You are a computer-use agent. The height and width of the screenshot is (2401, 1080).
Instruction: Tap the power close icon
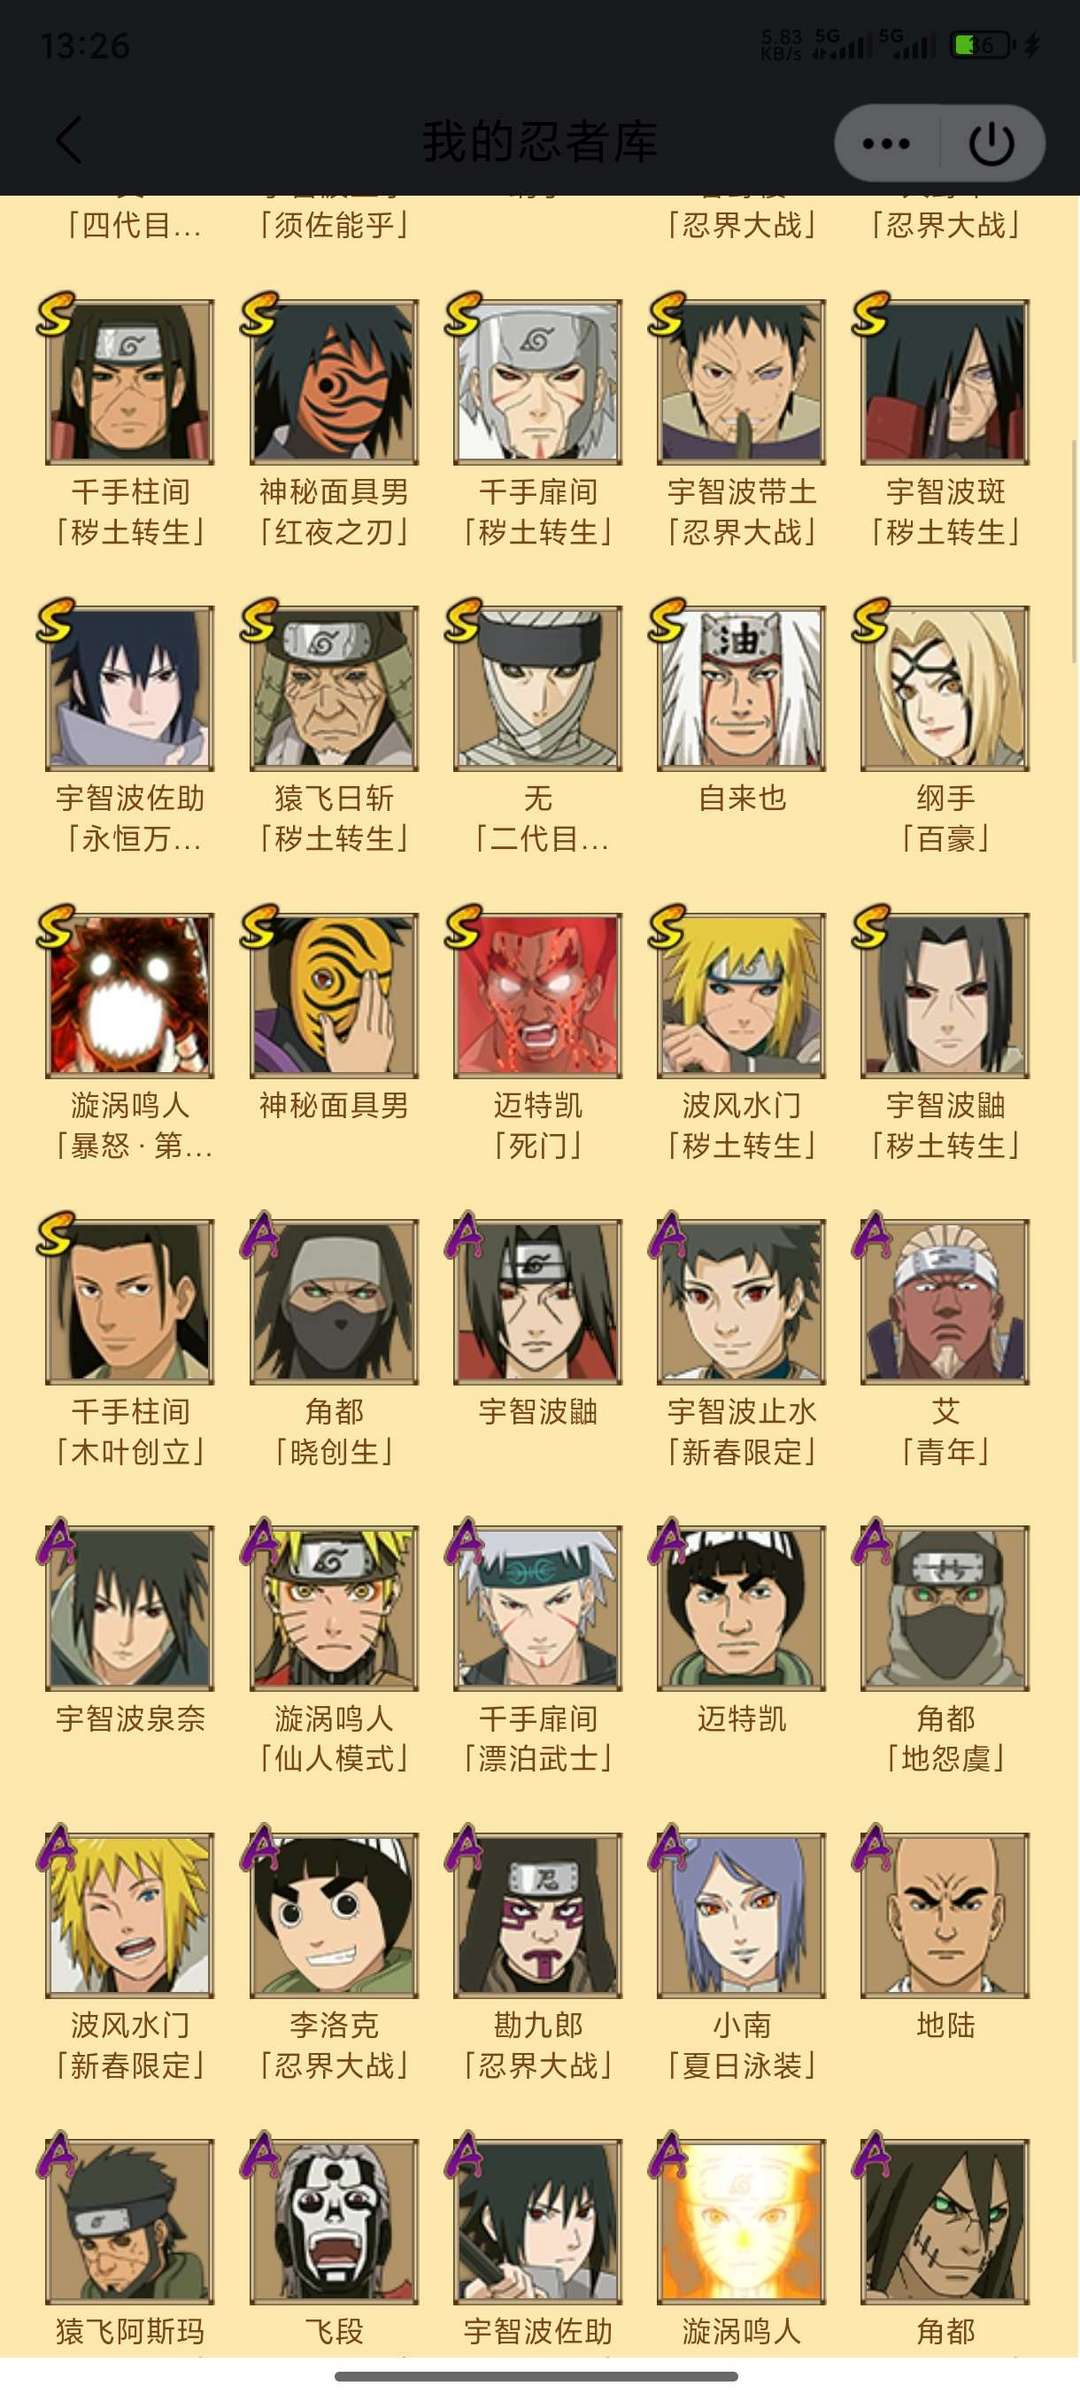pos(992,143)
